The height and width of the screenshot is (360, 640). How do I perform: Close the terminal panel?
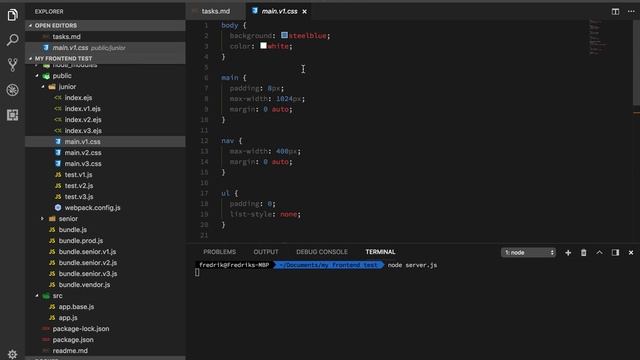pos(631,253)
